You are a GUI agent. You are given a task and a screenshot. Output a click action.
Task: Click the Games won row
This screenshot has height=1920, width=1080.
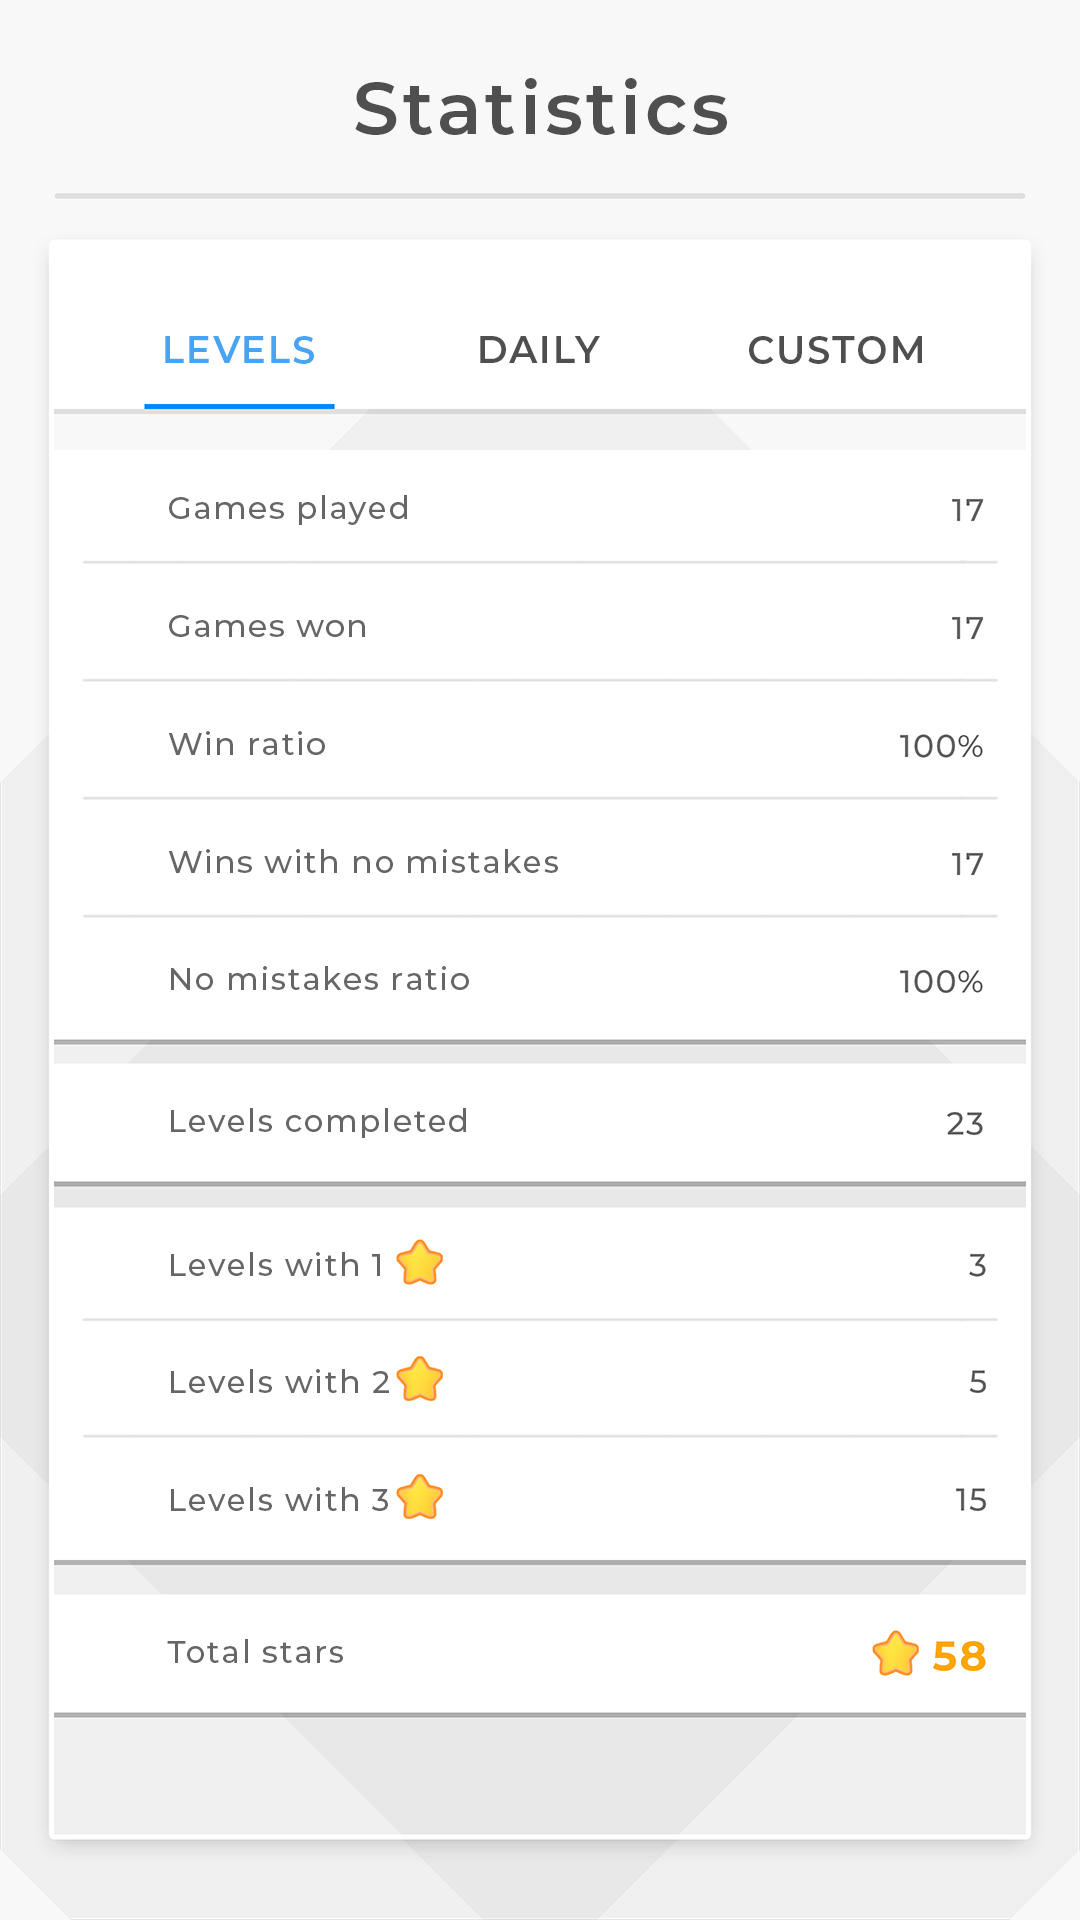pyautogui.click(x=540, y=626)
